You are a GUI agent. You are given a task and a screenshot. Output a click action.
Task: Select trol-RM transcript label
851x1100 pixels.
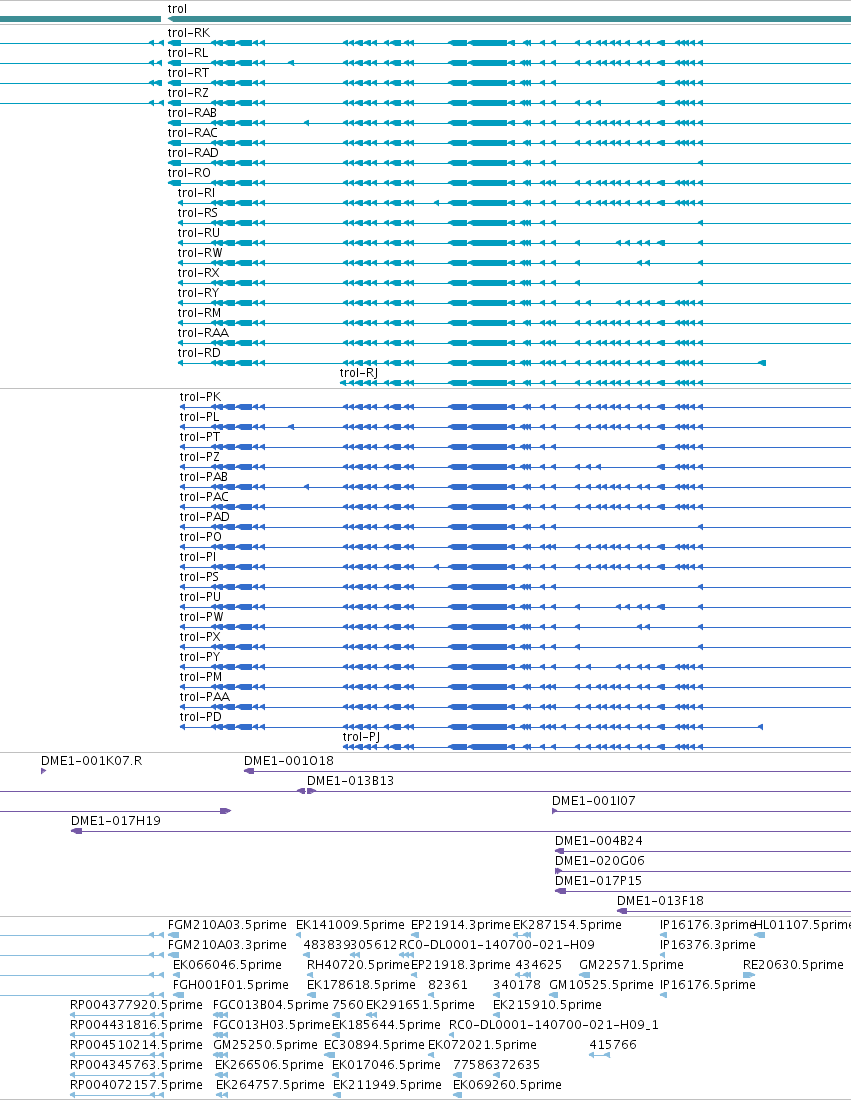point(199,313)
